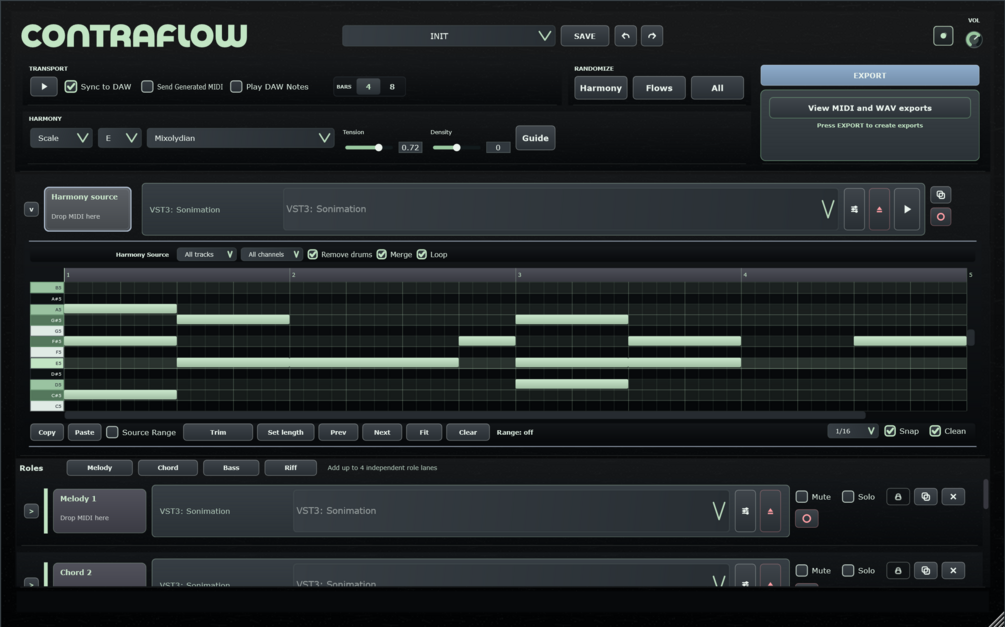This screenshot has width=1005, height=627.
Task: Click the Guide button
Action: [535, 138]
